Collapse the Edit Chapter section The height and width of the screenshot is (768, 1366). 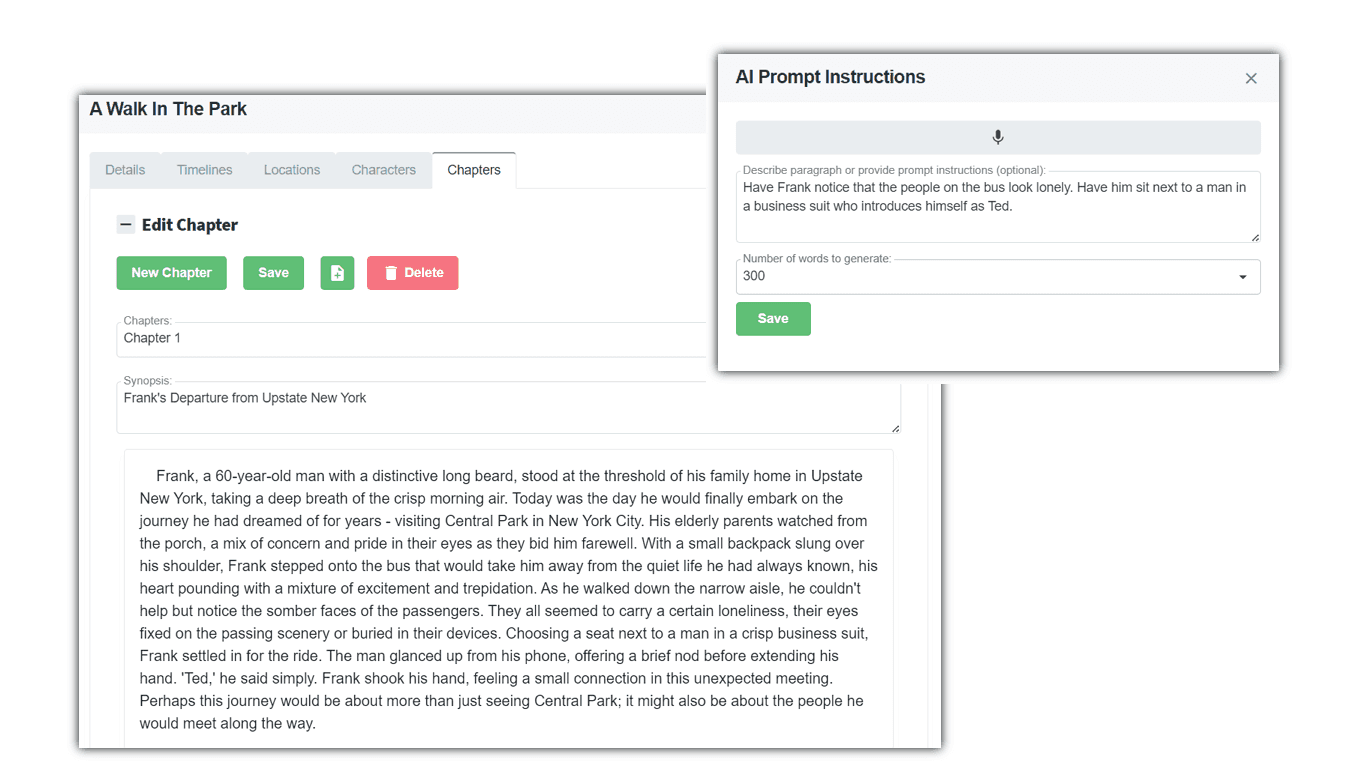pos(126,224)
